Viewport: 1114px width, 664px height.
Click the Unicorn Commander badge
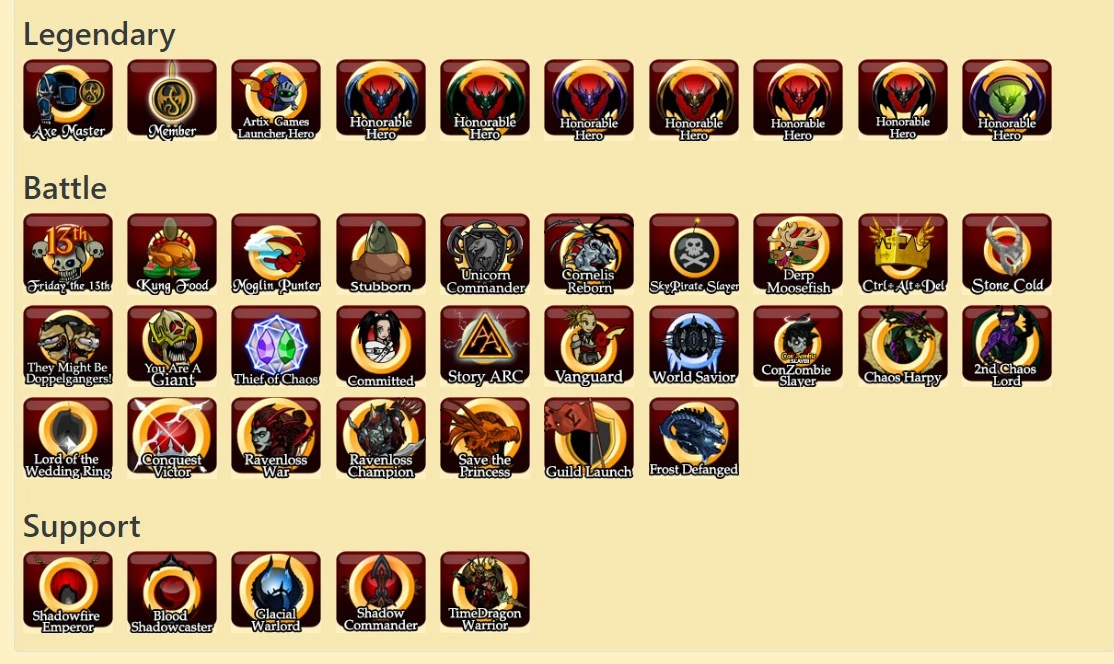tap(485, 254)
